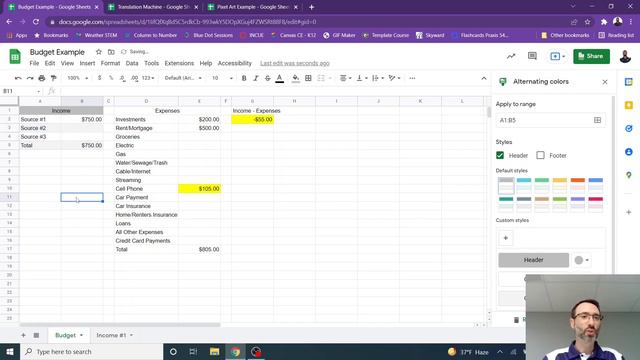This screenshot has width=640, height=360.
Task: Star the Budget Example document
Action: point(98,52)
